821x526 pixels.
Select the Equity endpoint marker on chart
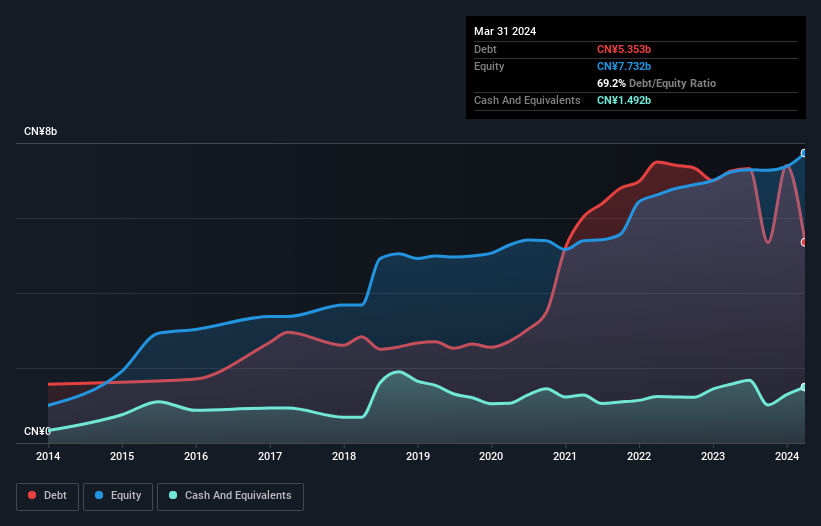coord(804,153)
